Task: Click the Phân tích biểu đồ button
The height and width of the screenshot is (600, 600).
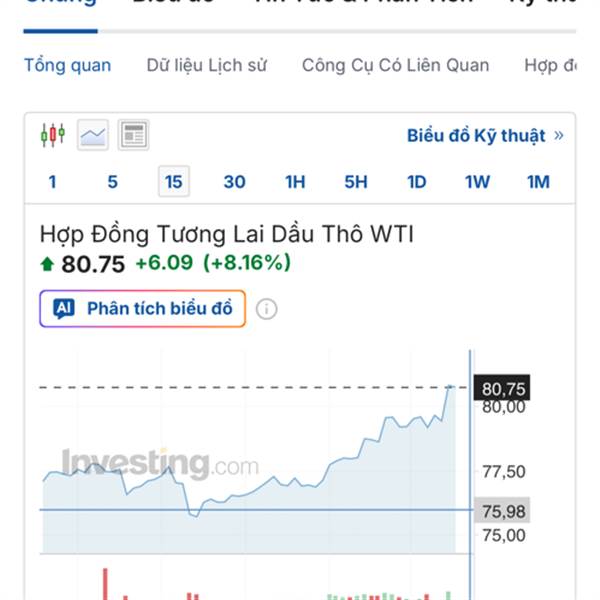Action: point(142,309)
